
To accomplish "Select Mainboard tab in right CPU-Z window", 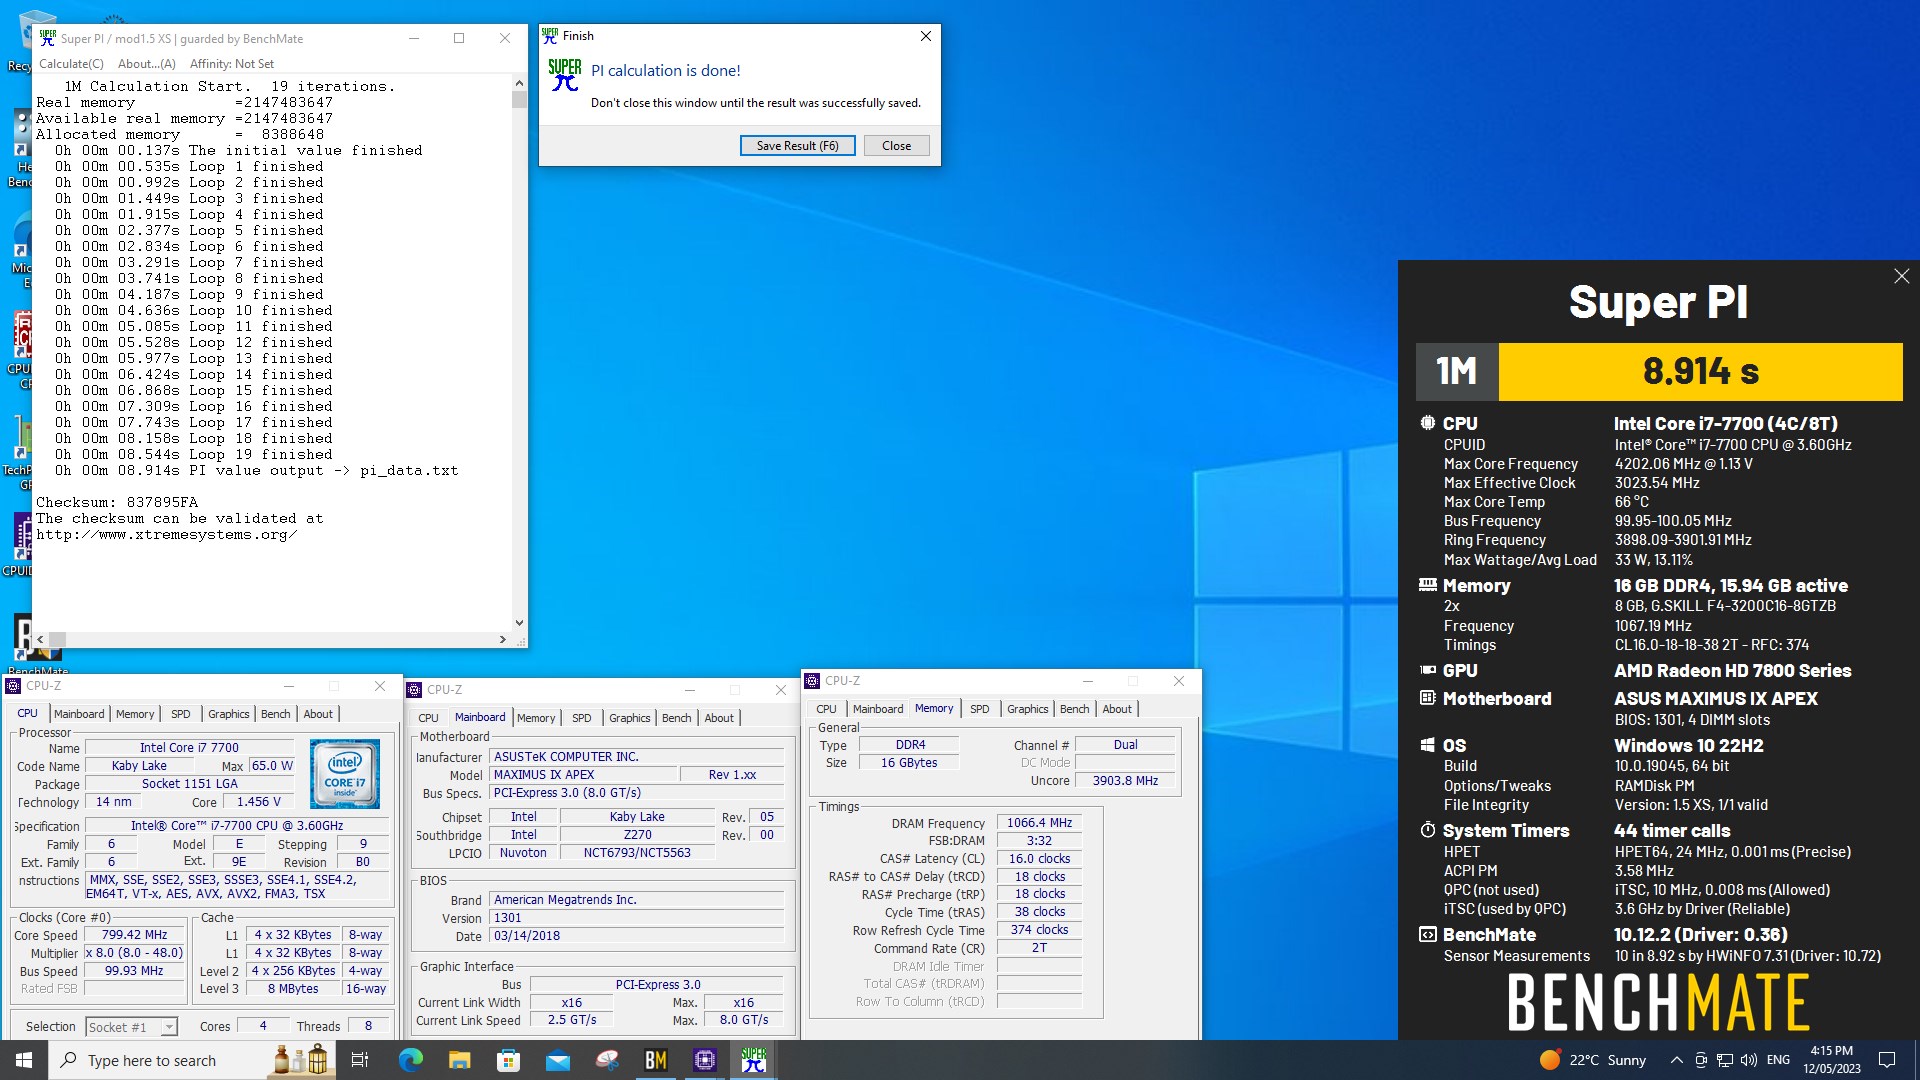I will 878,709.
